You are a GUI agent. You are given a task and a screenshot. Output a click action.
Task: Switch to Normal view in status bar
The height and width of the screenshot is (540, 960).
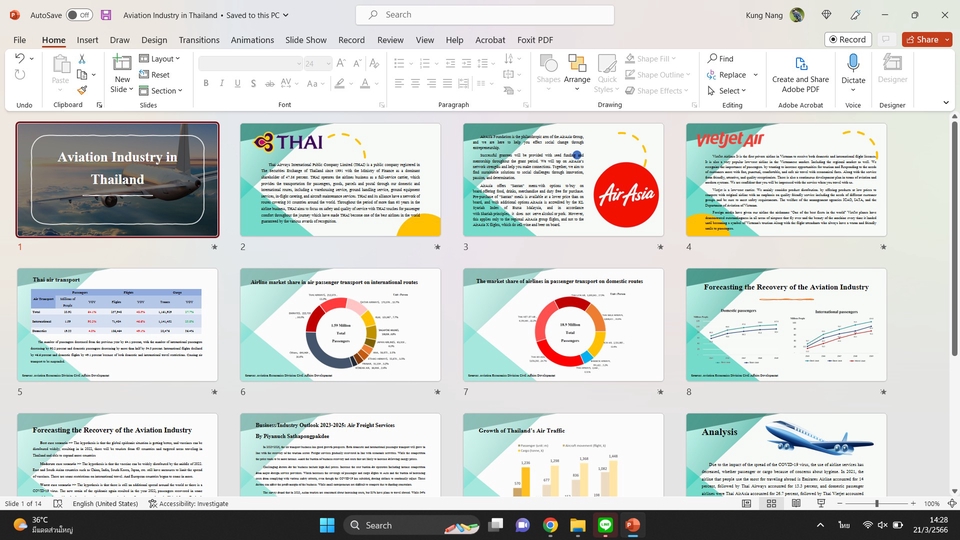[746, 503]
